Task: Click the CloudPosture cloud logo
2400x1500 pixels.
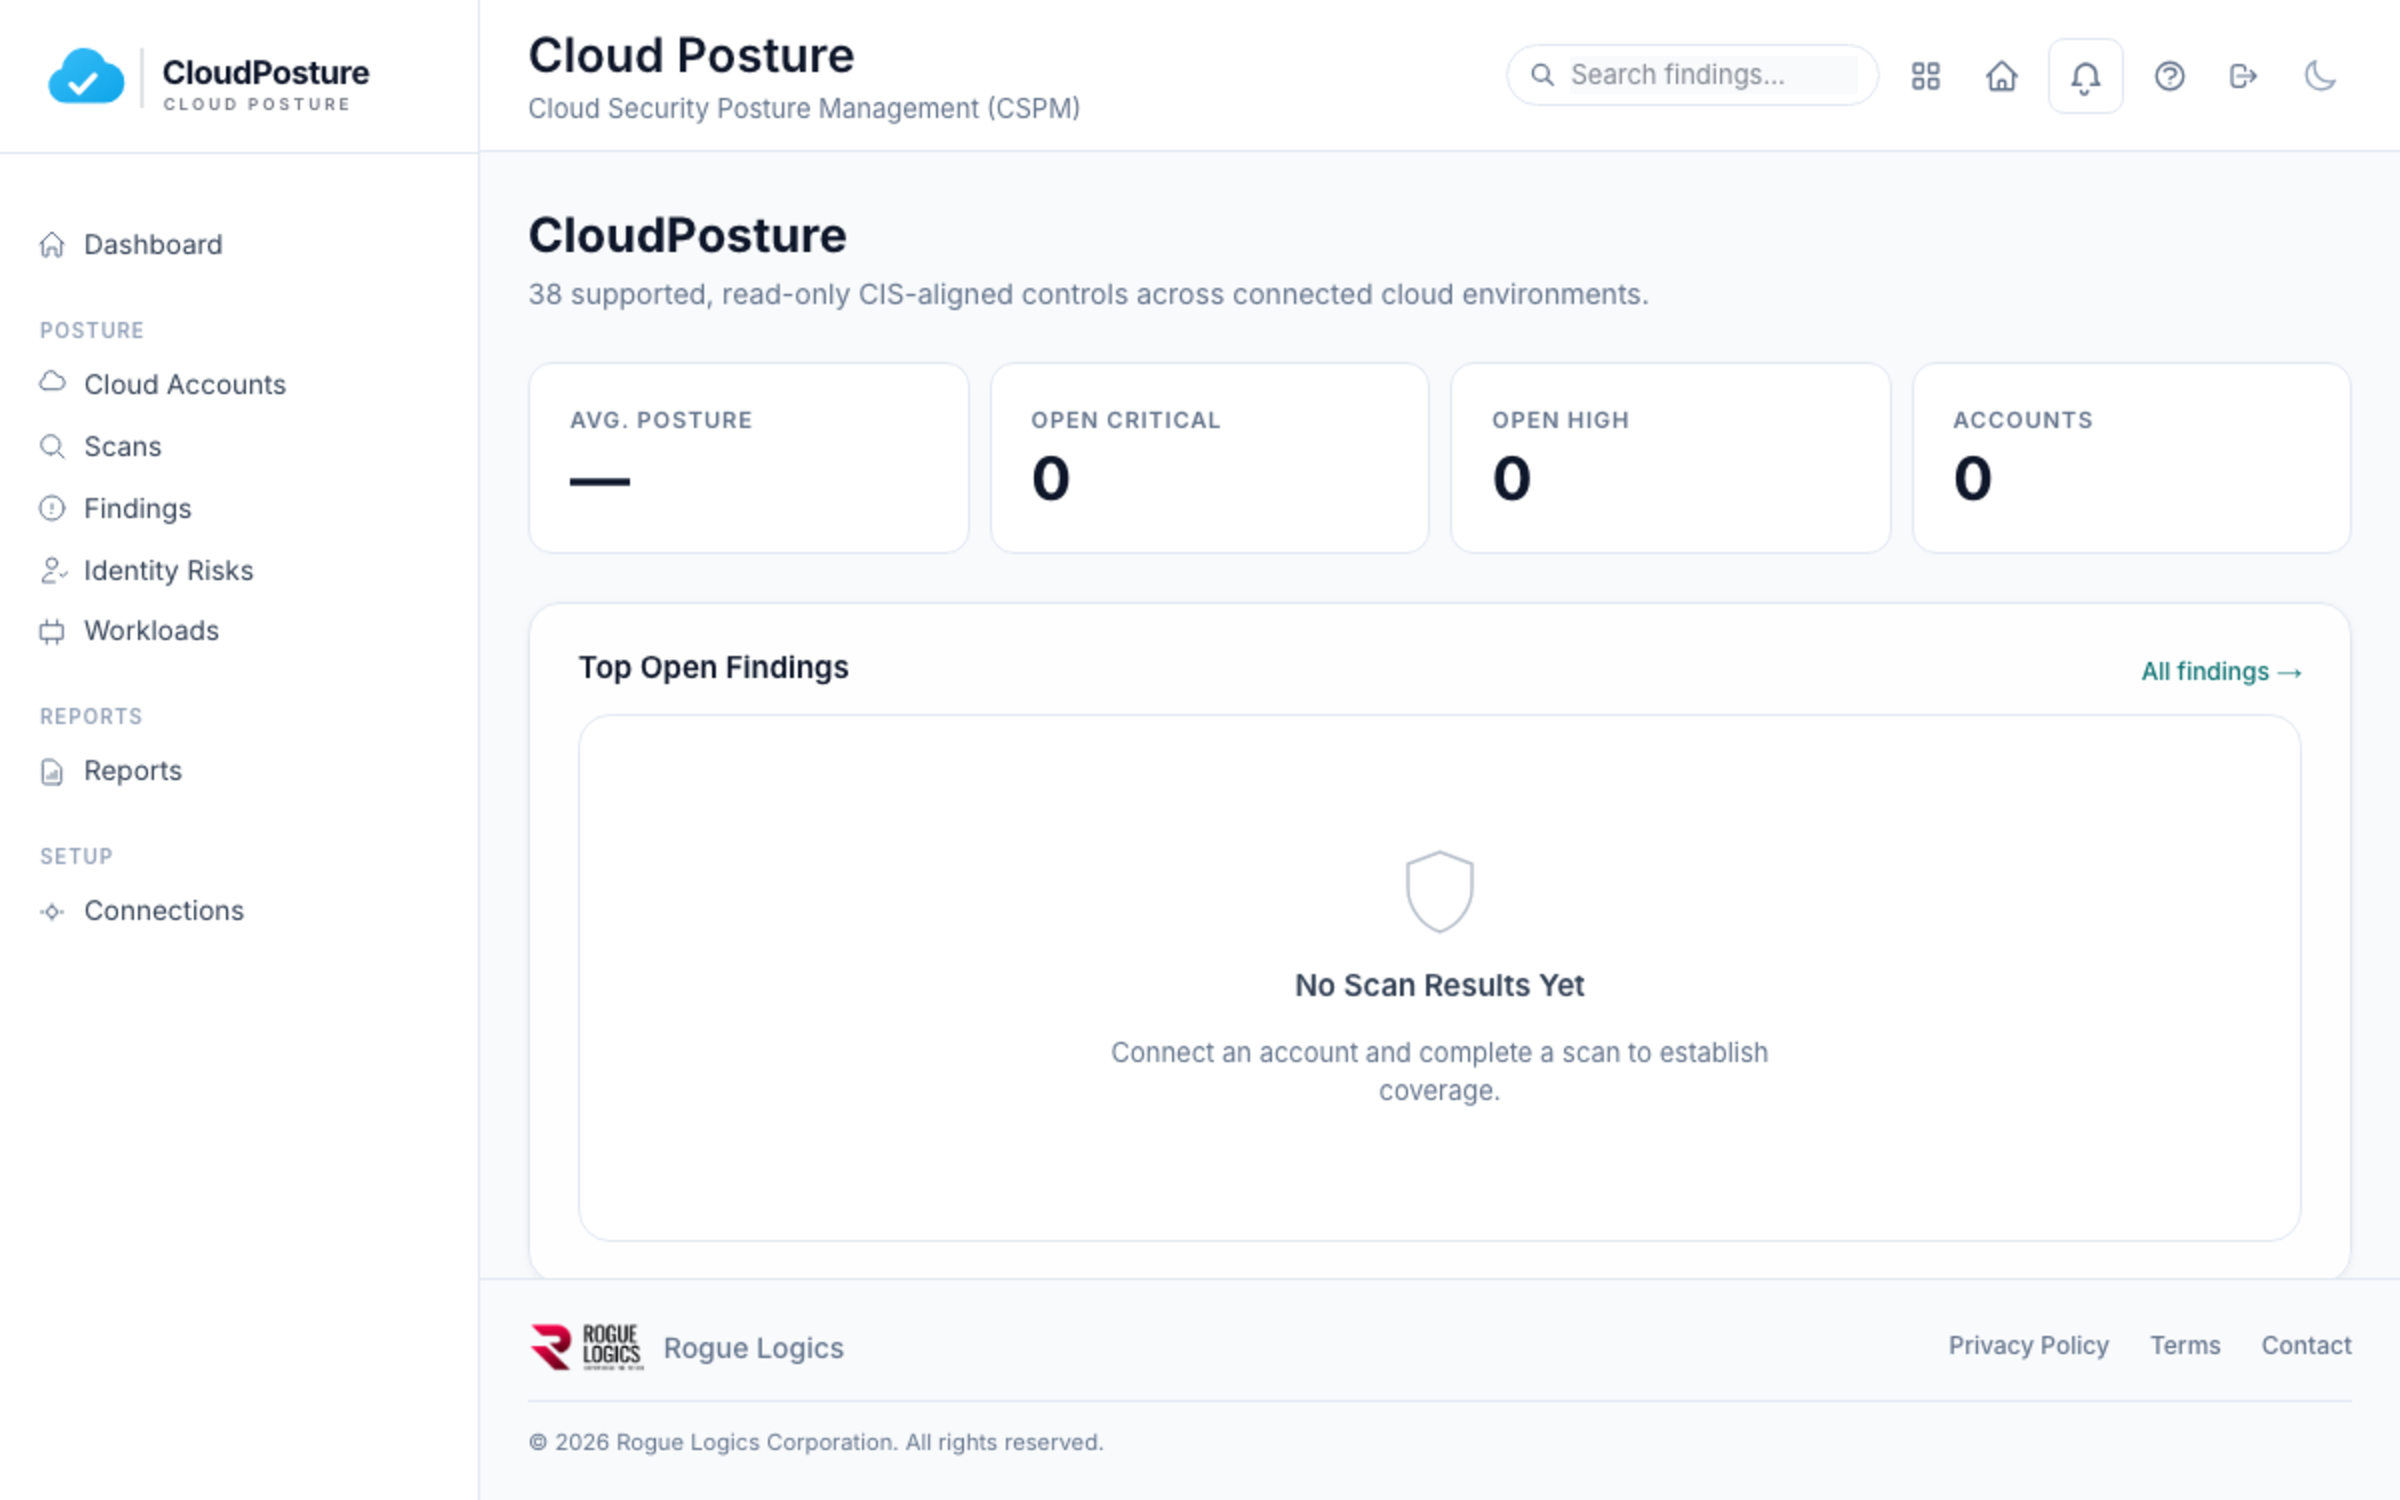Action: [86, 77]
